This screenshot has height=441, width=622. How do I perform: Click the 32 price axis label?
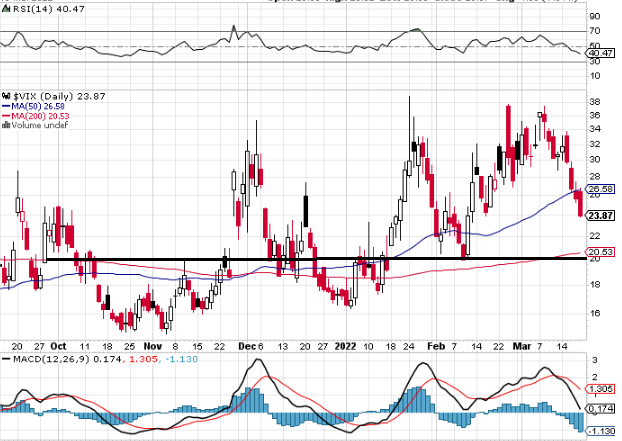tap(595, 144)
